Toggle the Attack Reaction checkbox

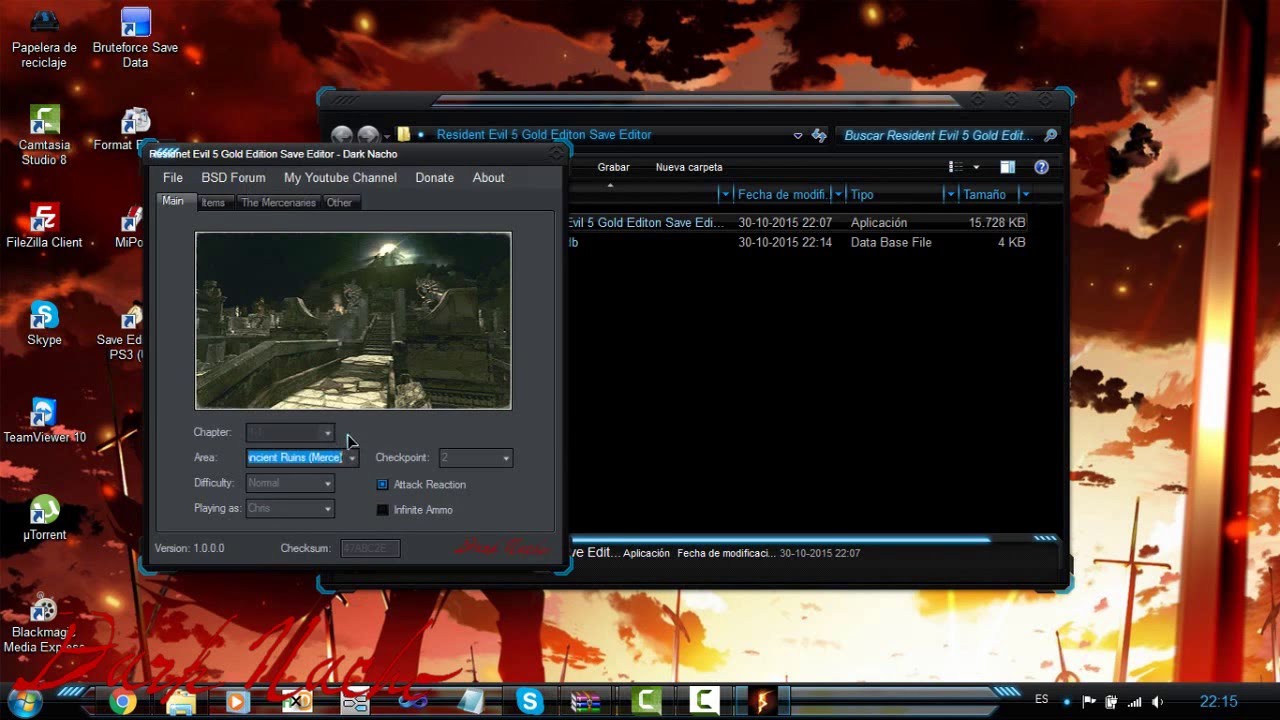tap(382, 484)
